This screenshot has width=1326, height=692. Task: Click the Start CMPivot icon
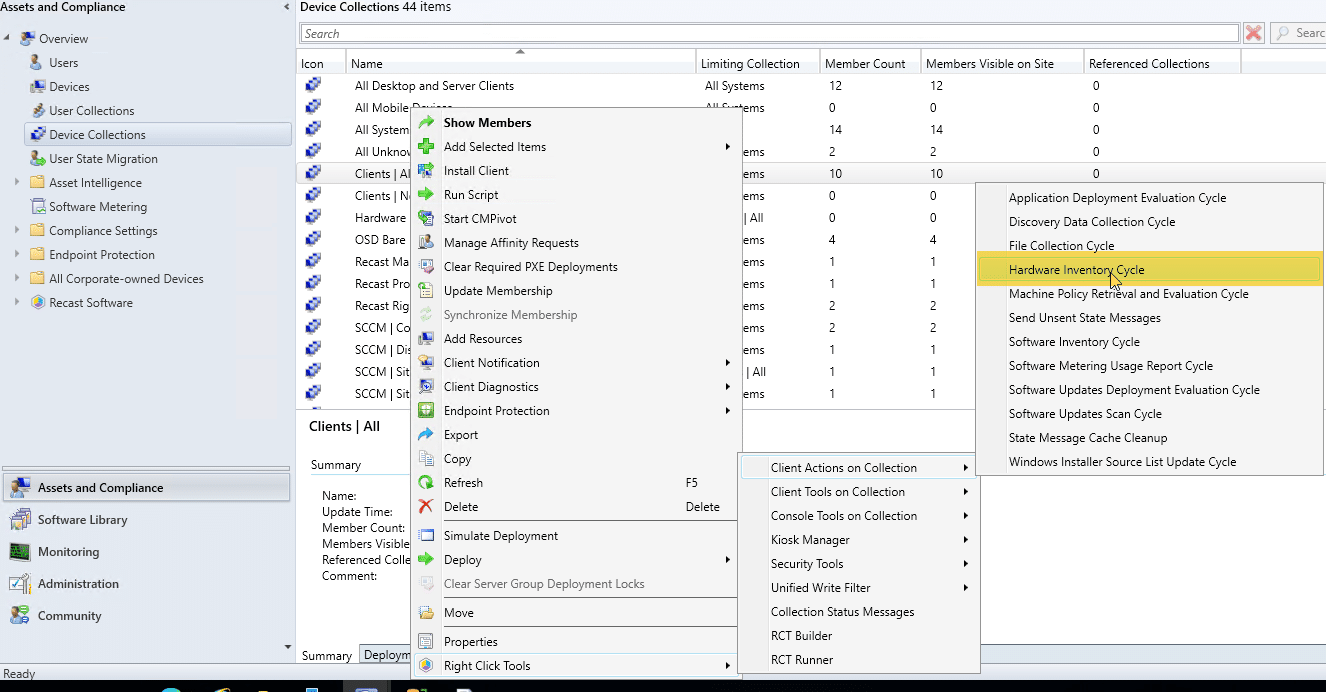click(426, 219)
